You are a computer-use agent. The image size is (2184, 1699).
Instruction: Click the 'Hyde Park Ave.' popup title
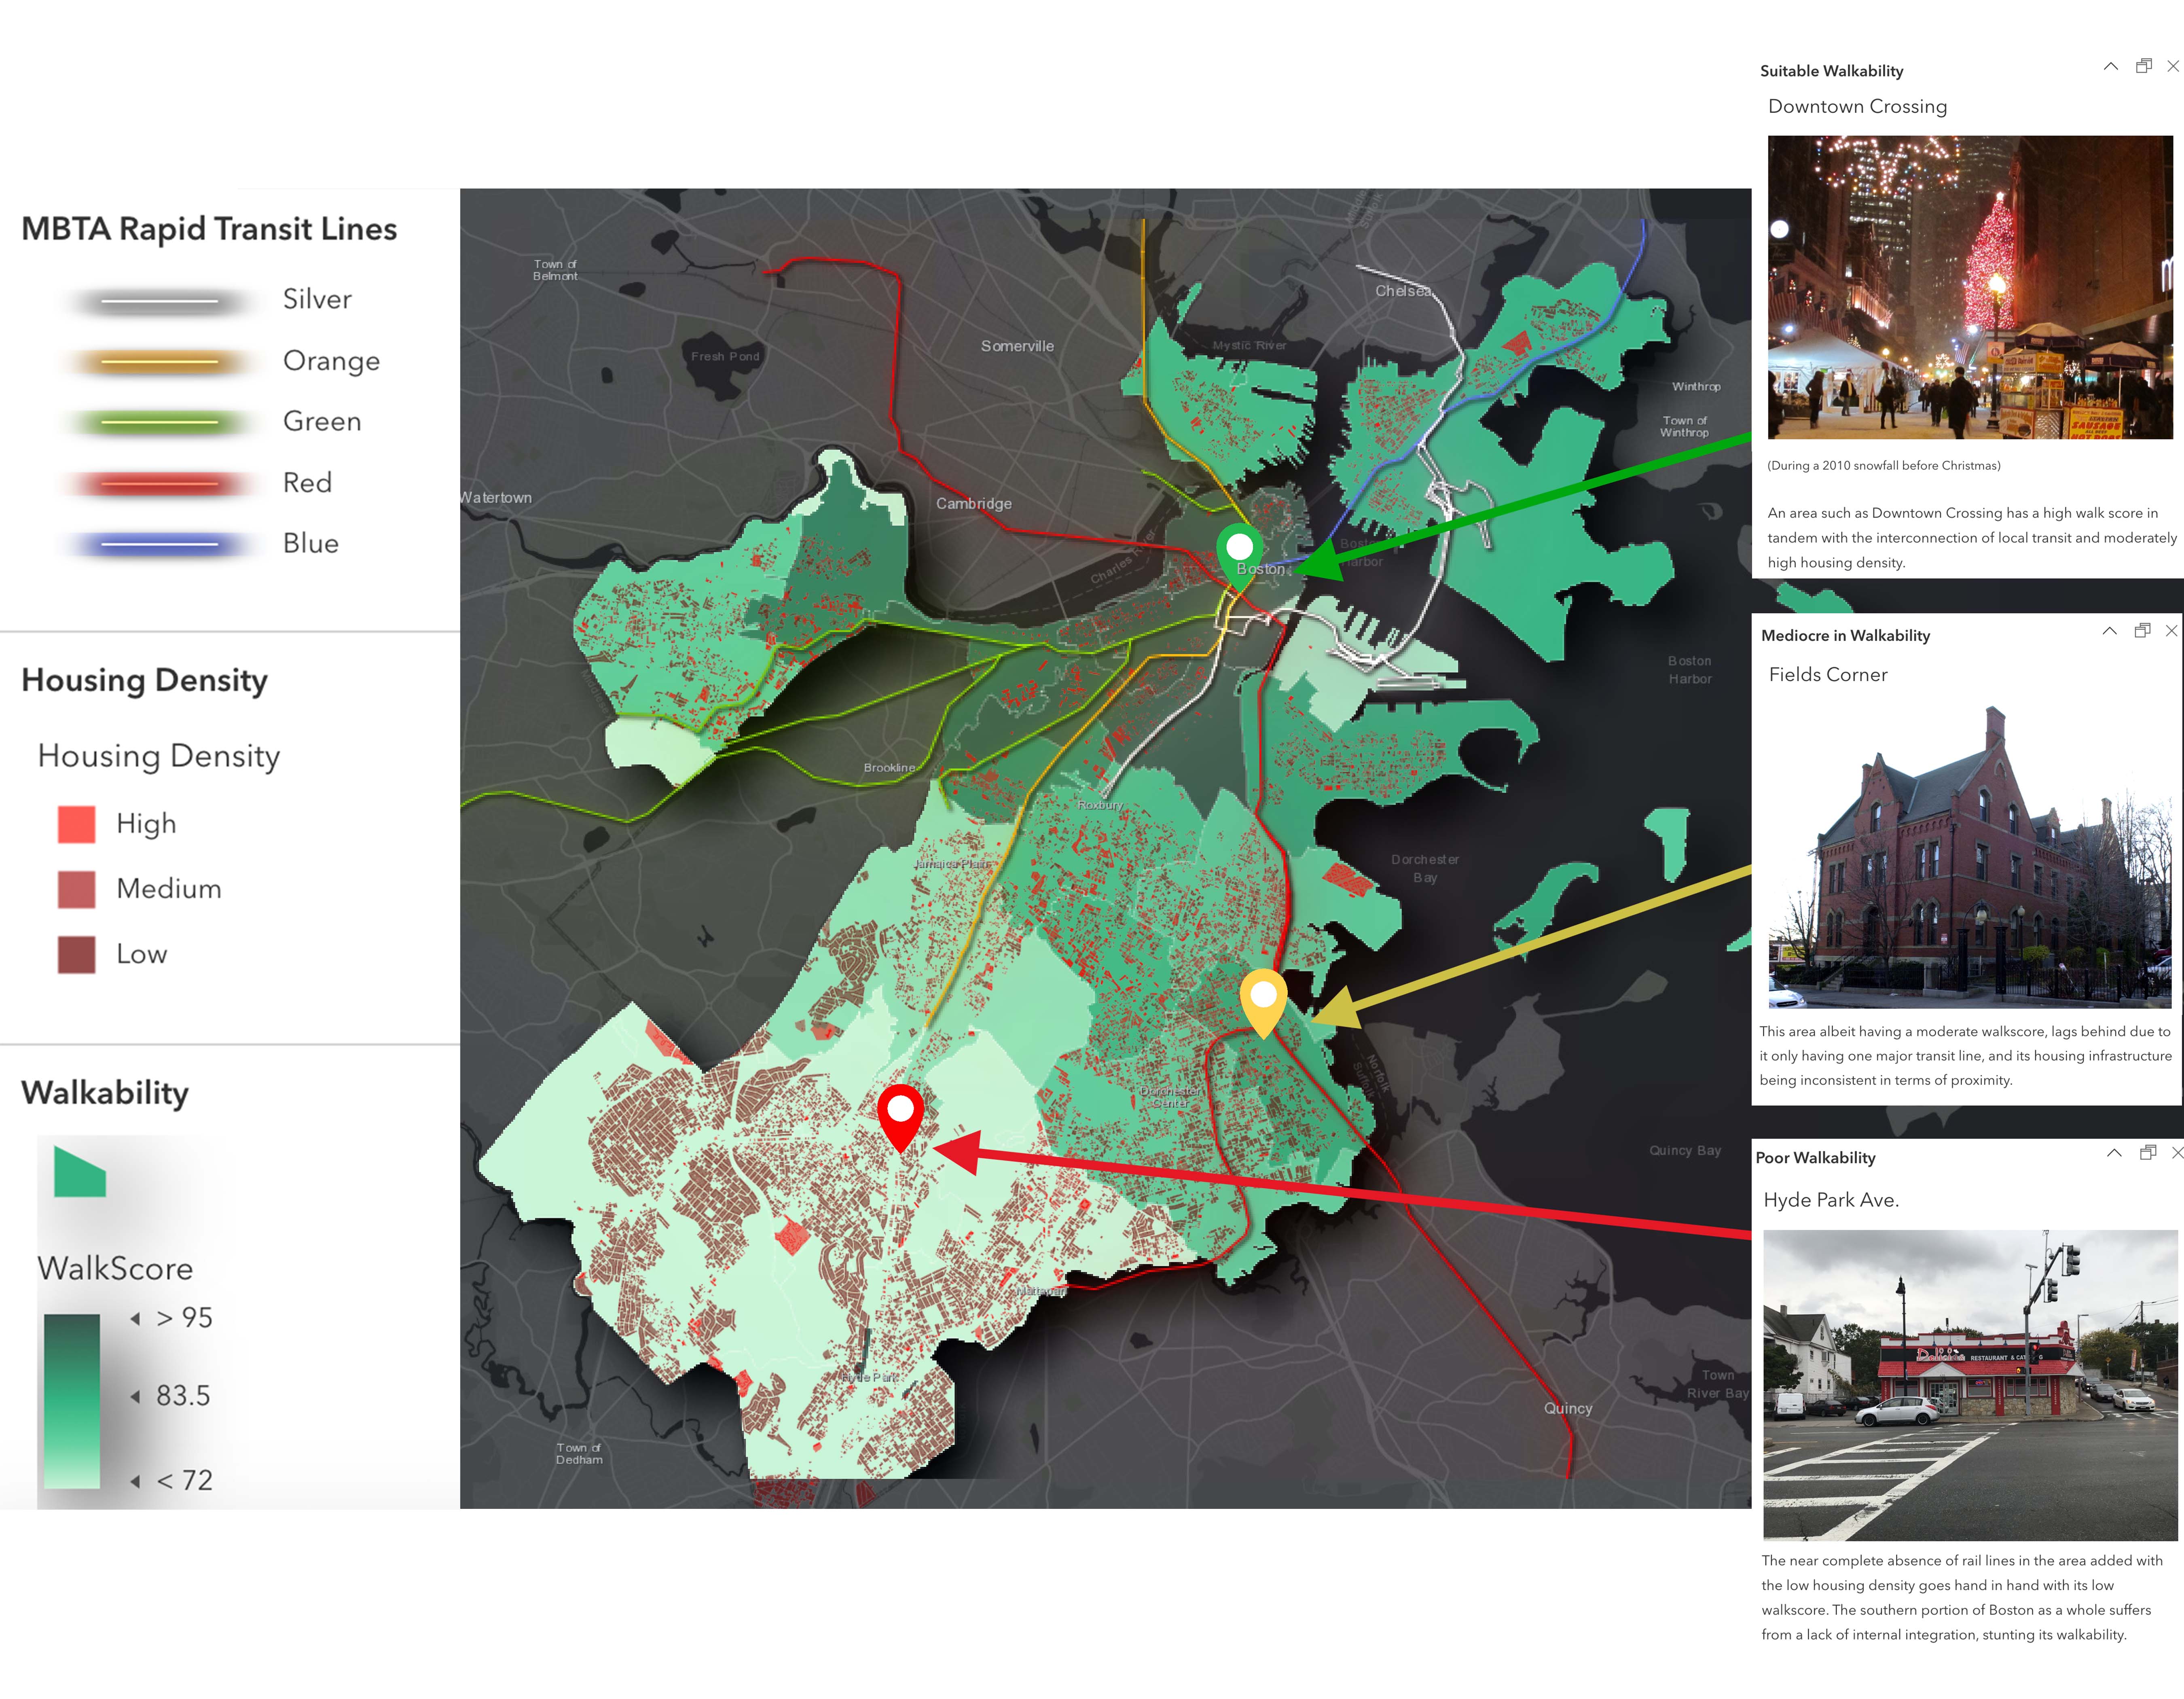1830,1200
